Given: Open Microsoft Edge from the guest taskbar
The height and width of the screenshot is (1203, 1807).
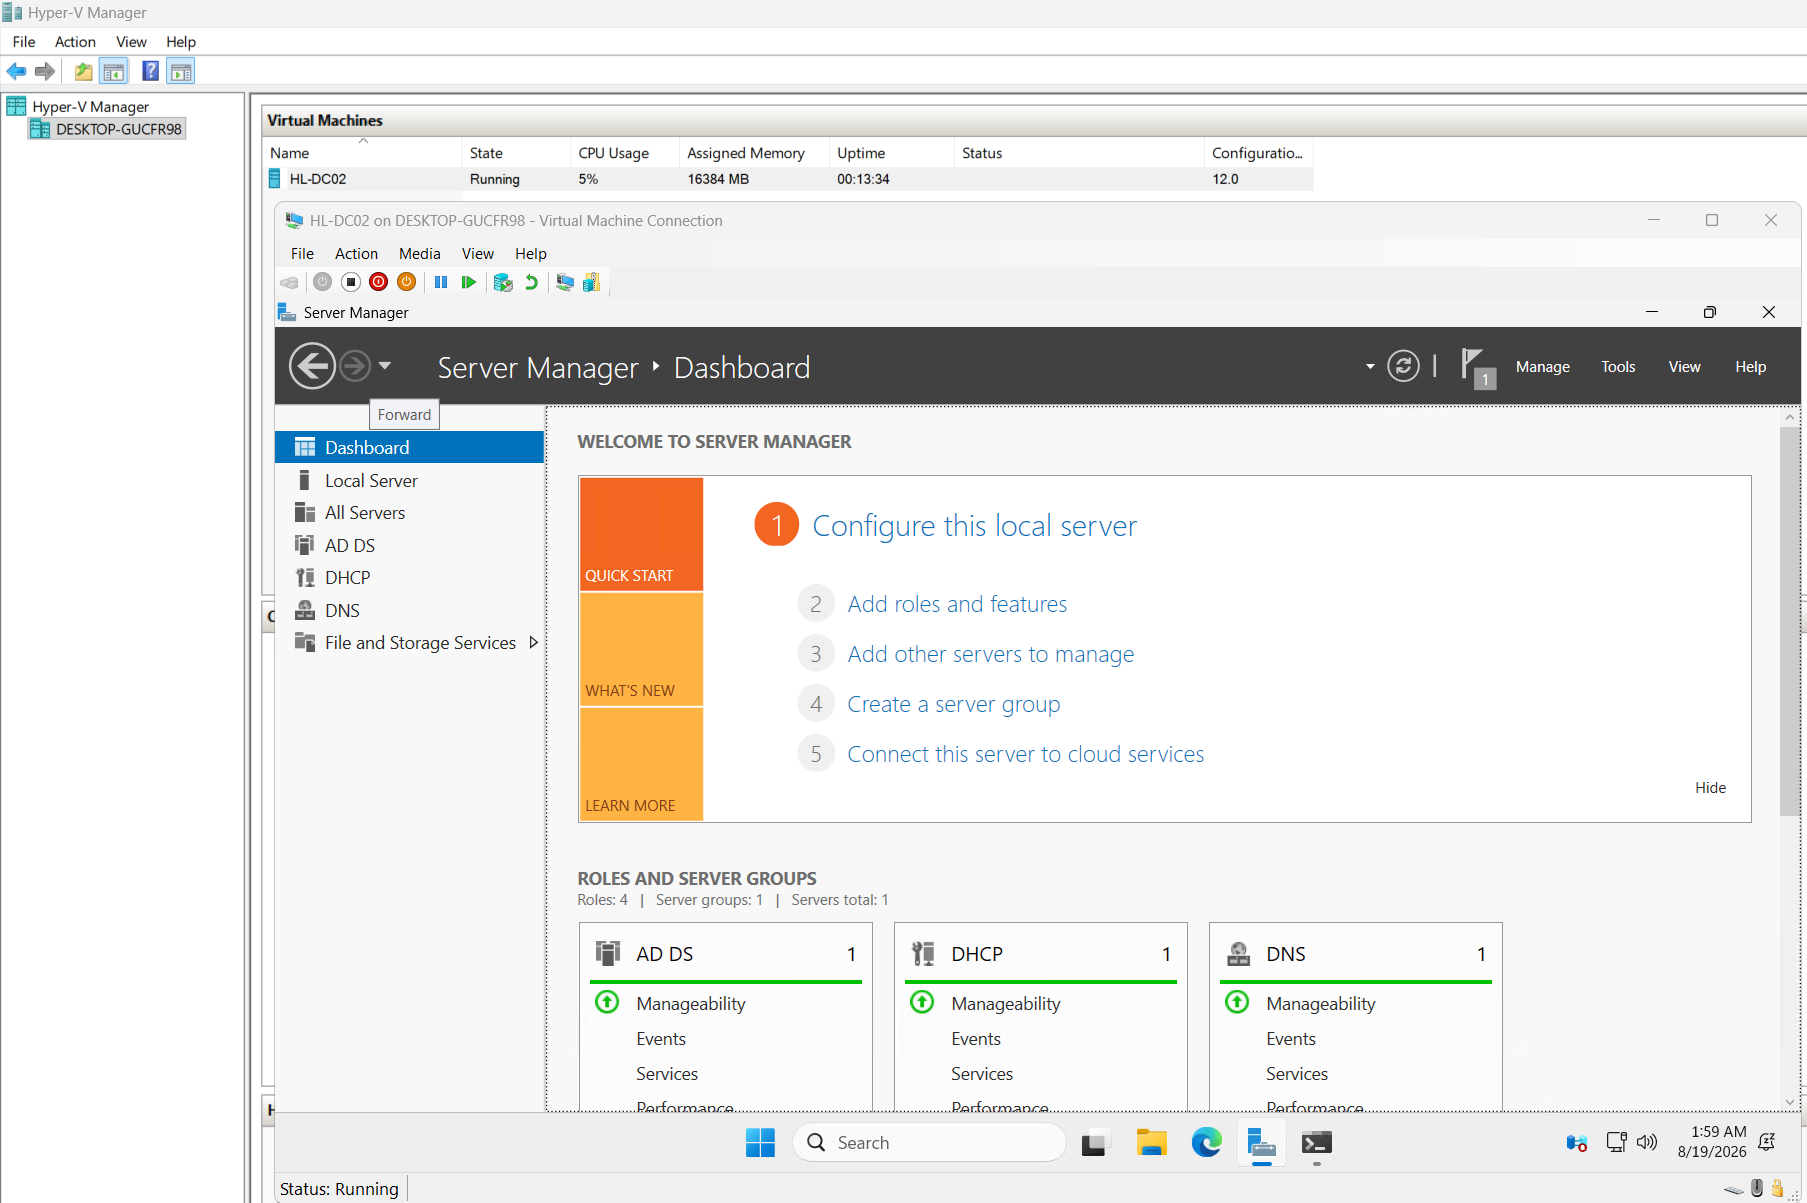Looking at the screenshot, I should pyautogui.click(x=1206, y=1142).
